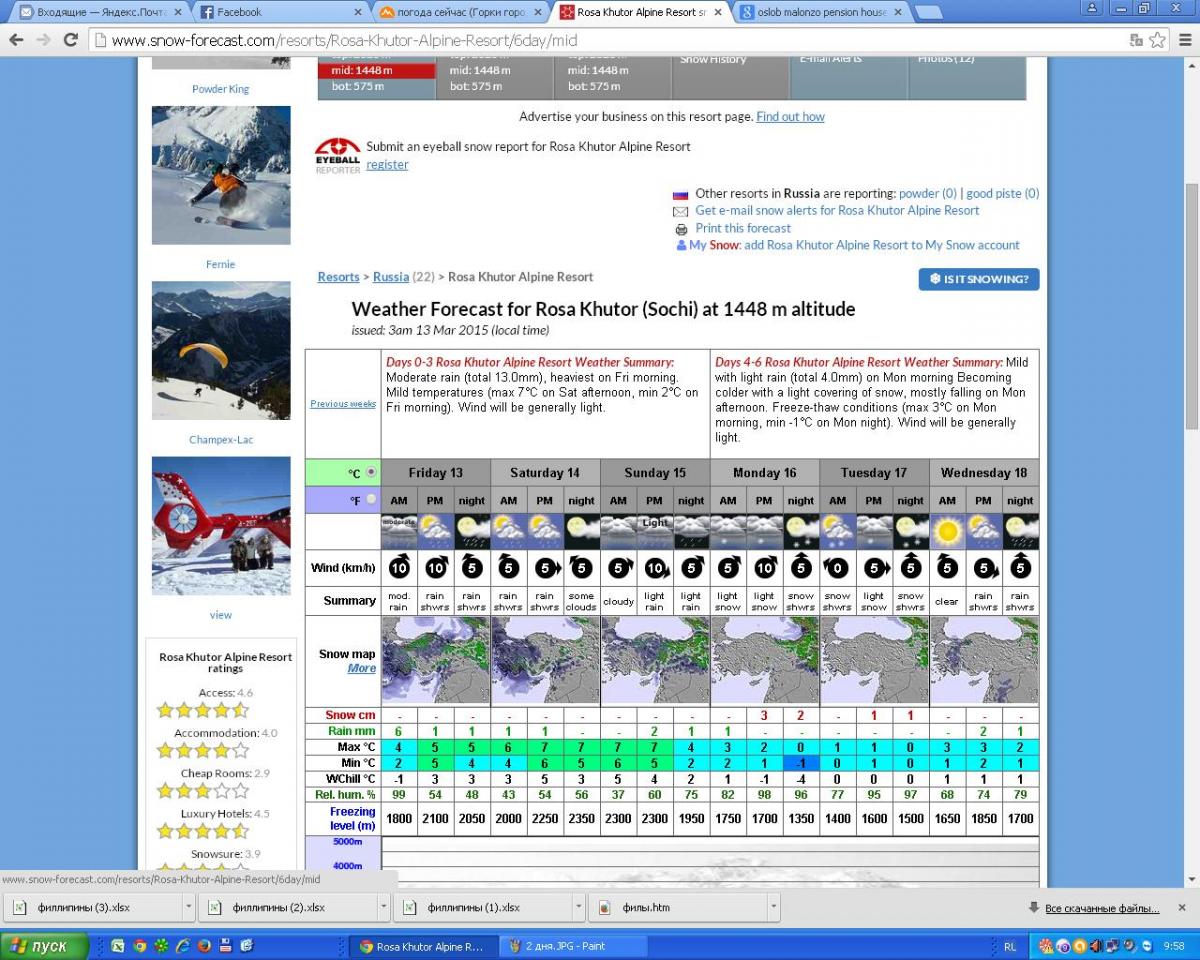The width and height of the screenshot is (1200, 960).
Task: Click the envelope icon for e-mail snow alerts
Action: 680,211
